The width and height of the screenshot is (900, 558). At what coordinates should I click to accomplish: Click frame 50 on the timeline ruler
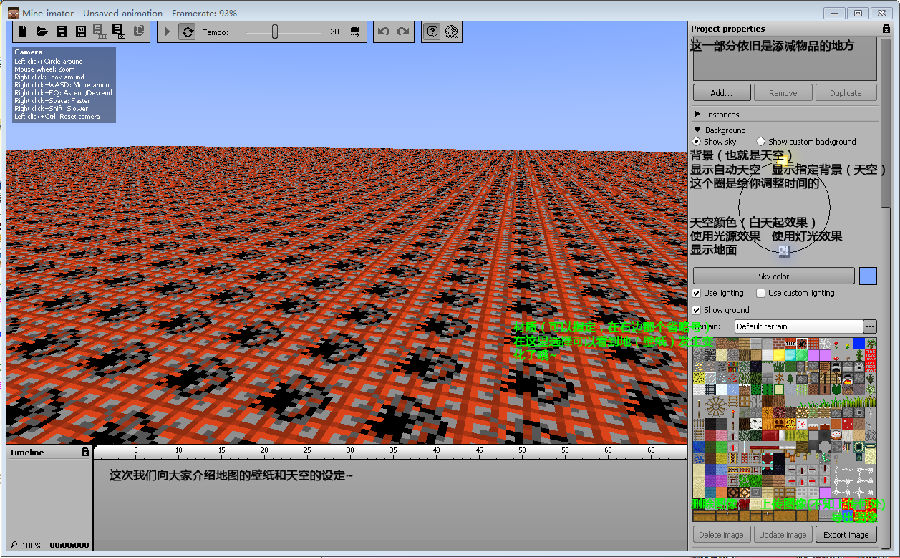(x=522, y=451)
